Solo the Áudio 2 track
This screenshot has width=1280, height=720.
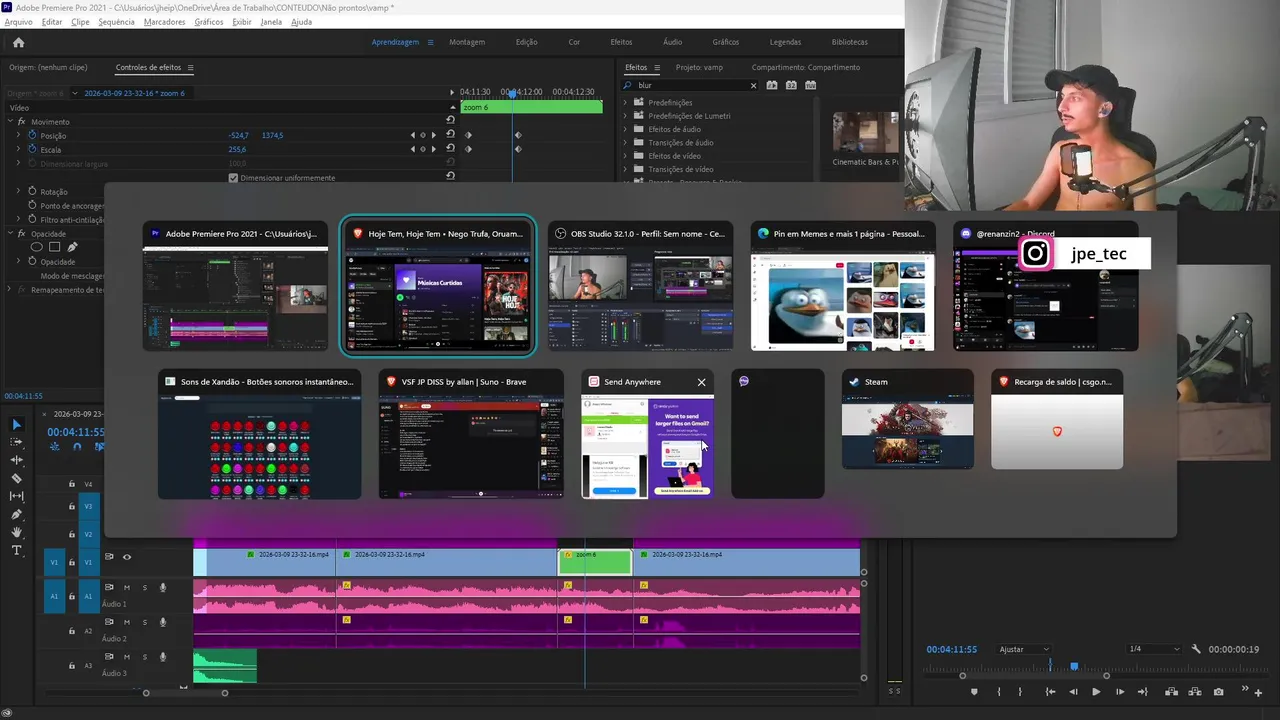144,622
